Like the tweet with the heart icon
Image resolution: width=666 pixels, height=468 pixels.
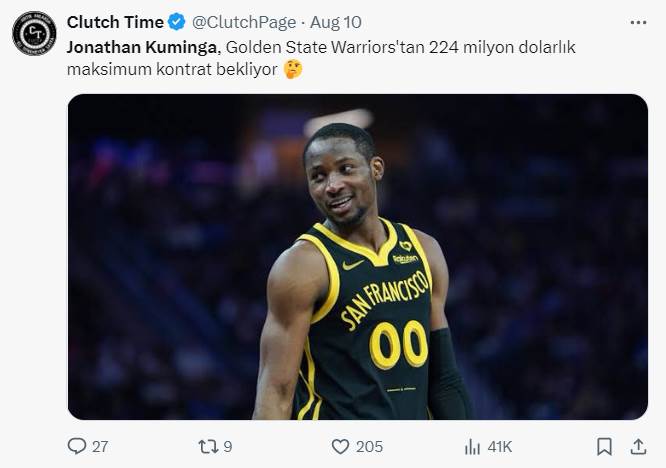(340, 446)
